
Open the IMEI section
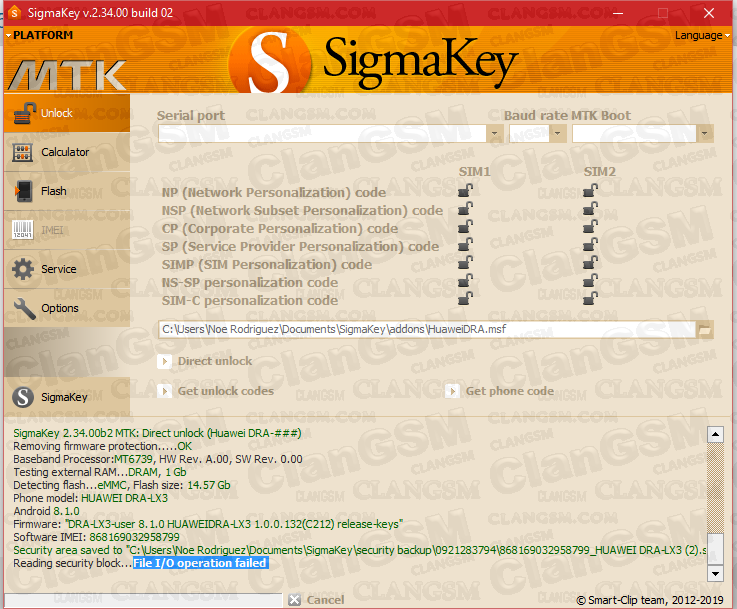(x=67, y=230)
